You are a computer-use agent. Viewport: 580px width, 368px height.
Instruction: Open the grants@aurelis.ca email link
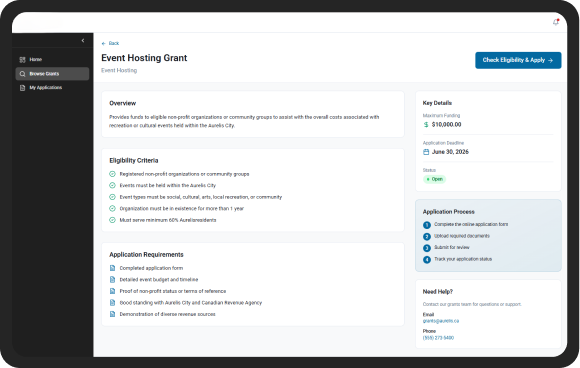[x=441, y=321]
